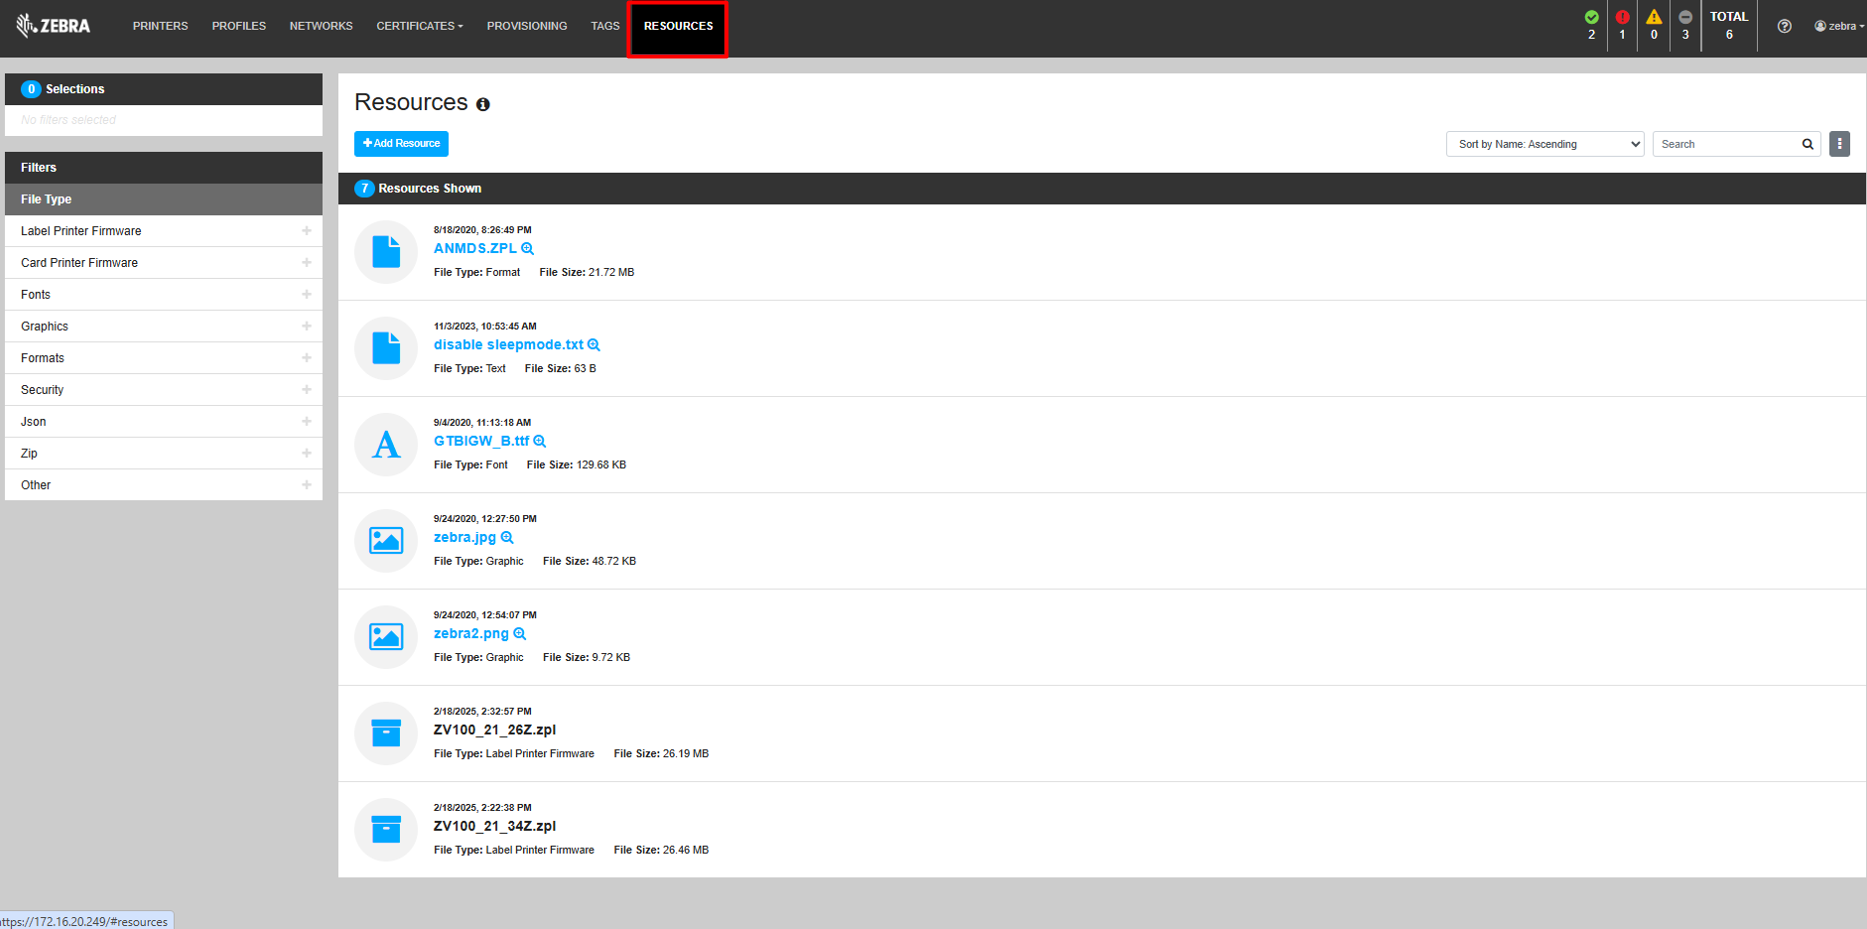This screenshot has height=929, width=1867.
Task: Click the Zebra logo
Action: click(53, 26)
